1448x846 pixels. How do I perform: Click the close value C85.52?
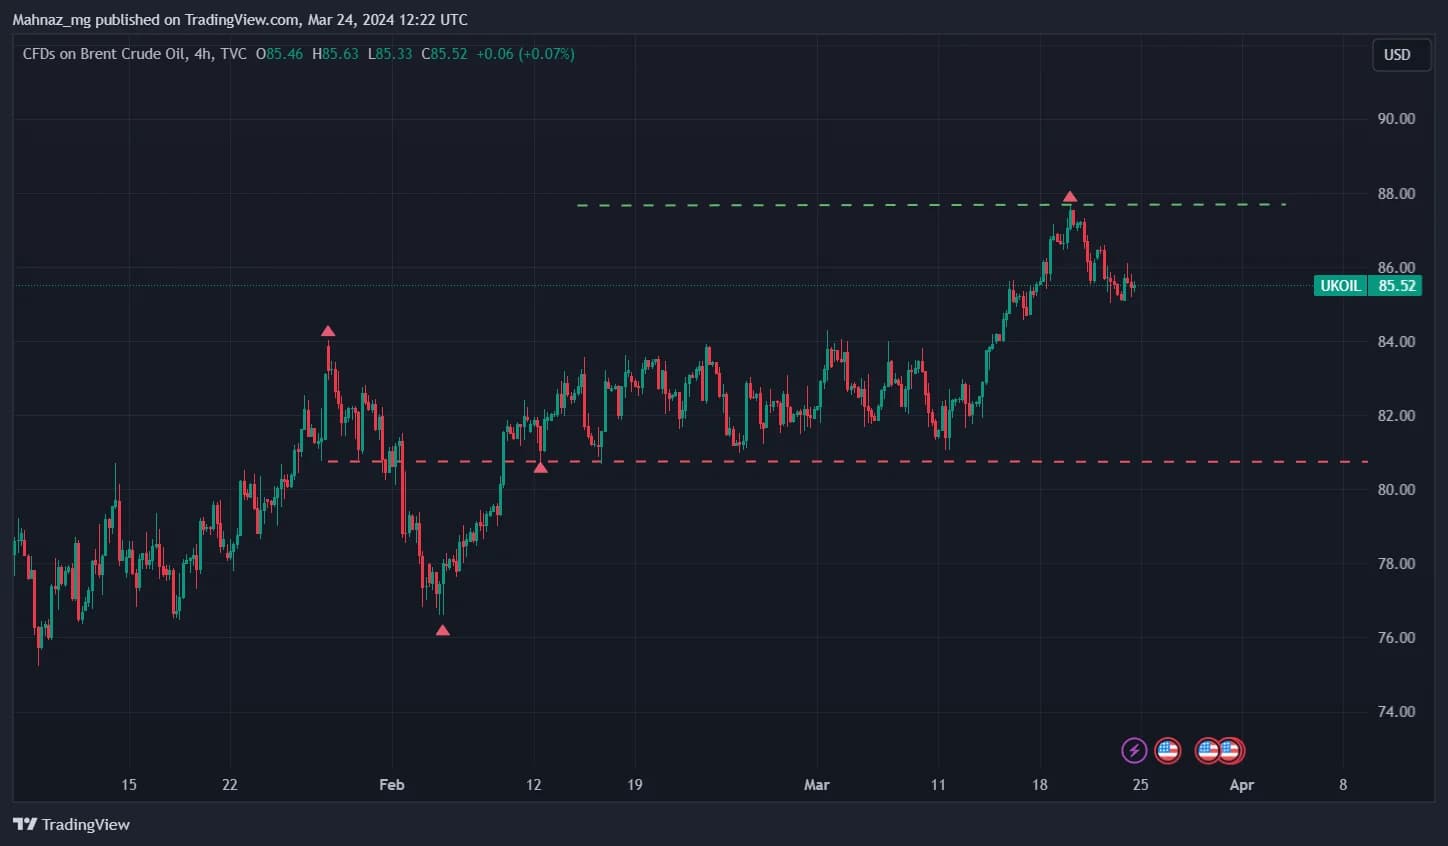point(444,54)
